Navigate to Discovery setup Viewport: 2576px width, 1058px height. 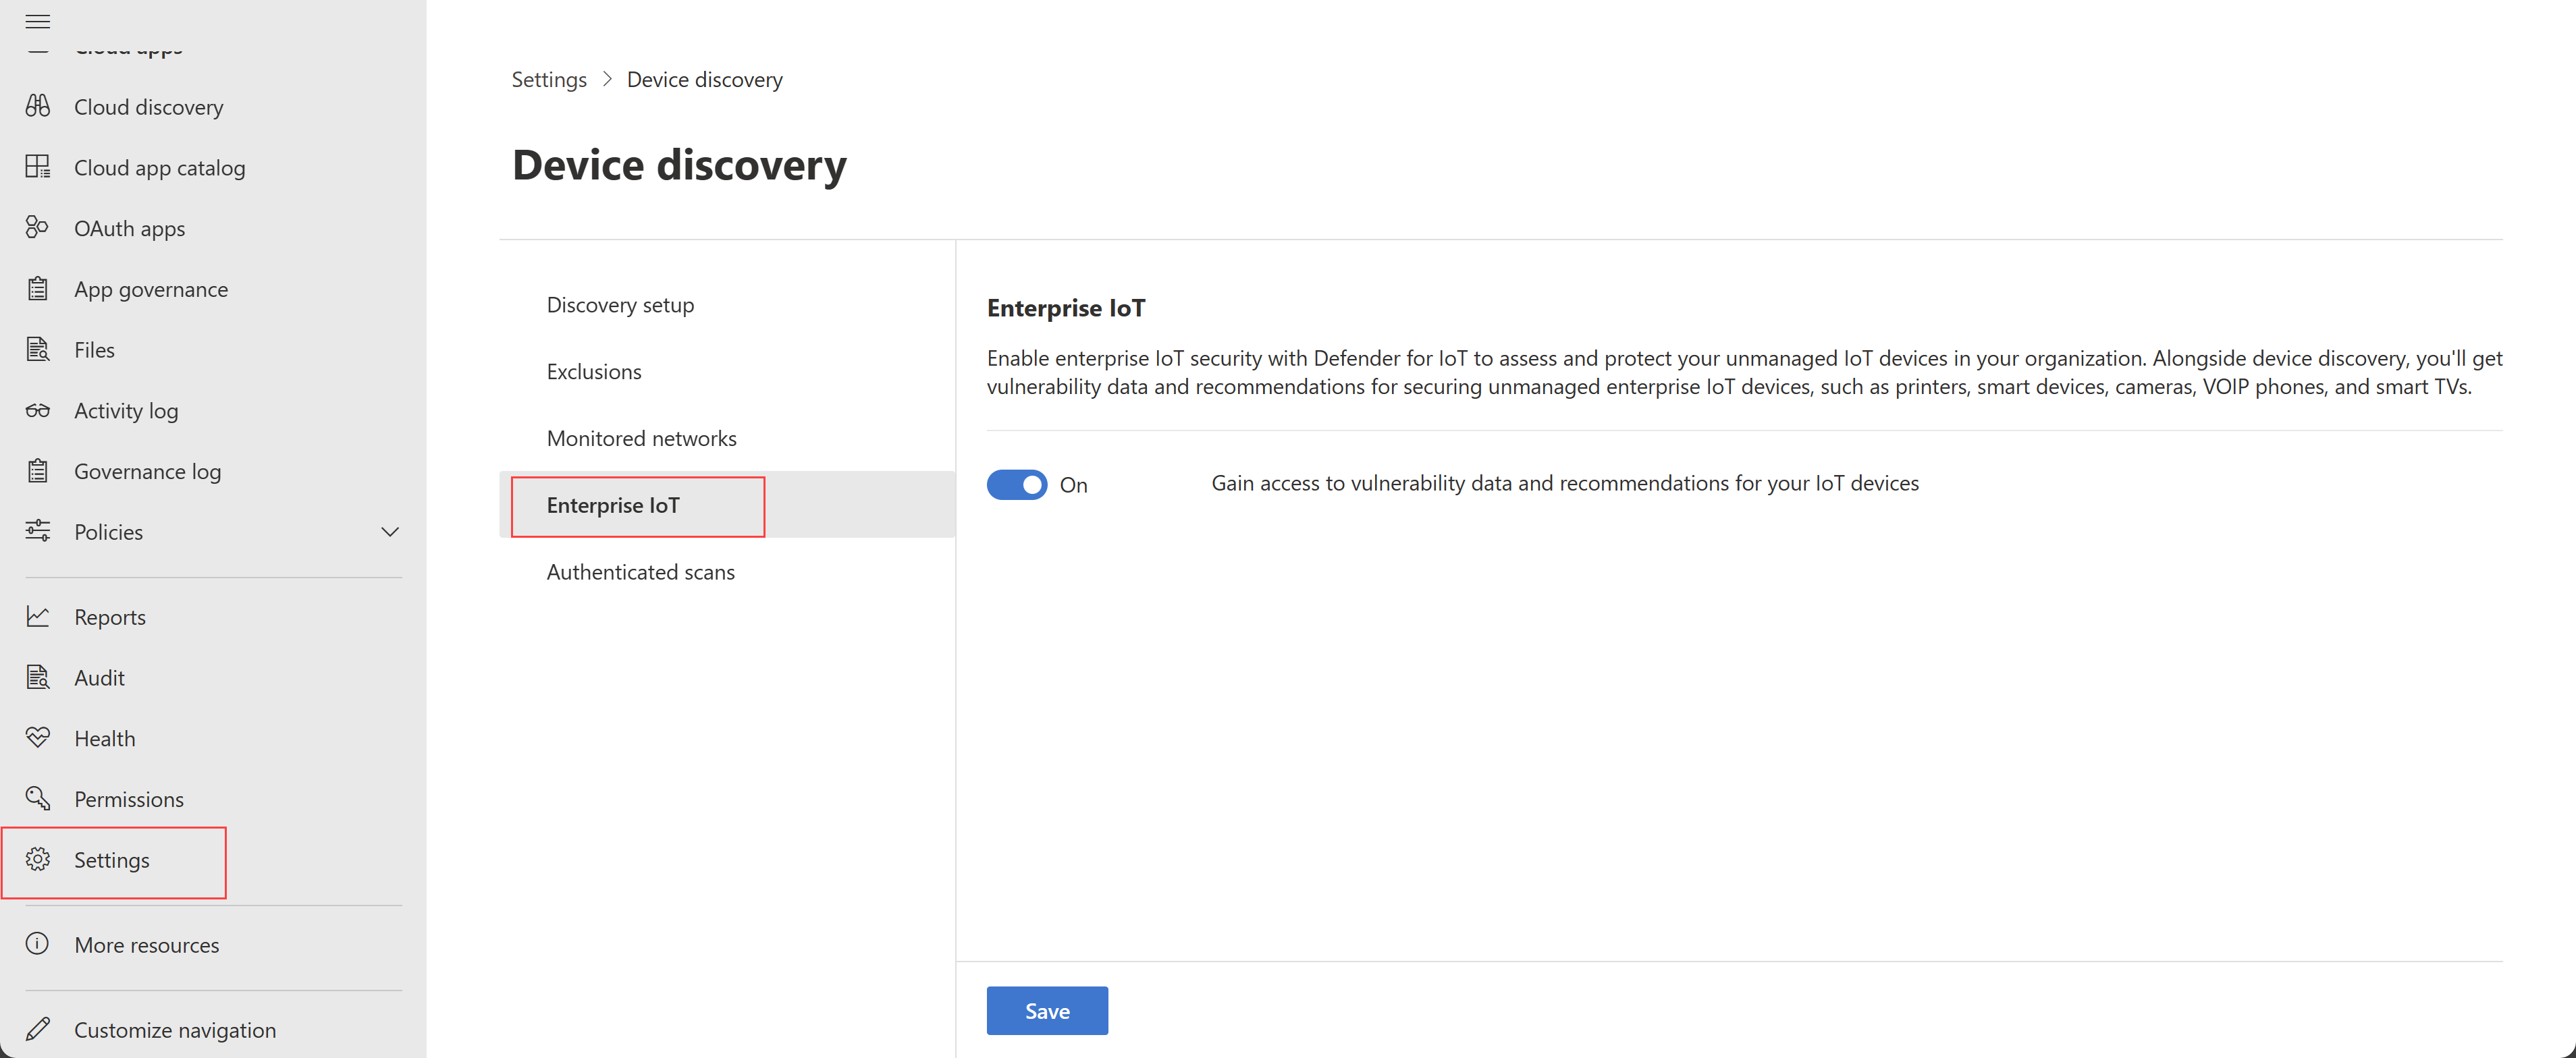tap(621, 304)
